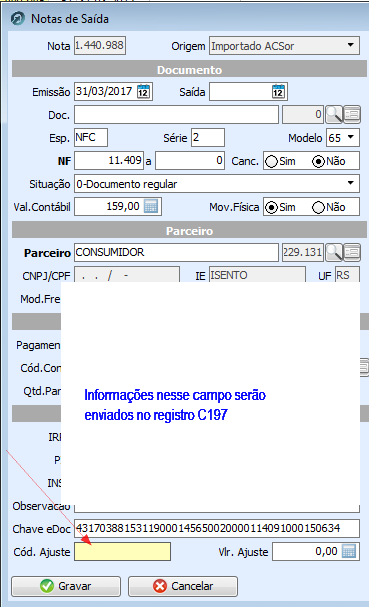This screenshot has height=607, width=369.
Task: Expand Situação dropdown list
Action: point(350,183)
